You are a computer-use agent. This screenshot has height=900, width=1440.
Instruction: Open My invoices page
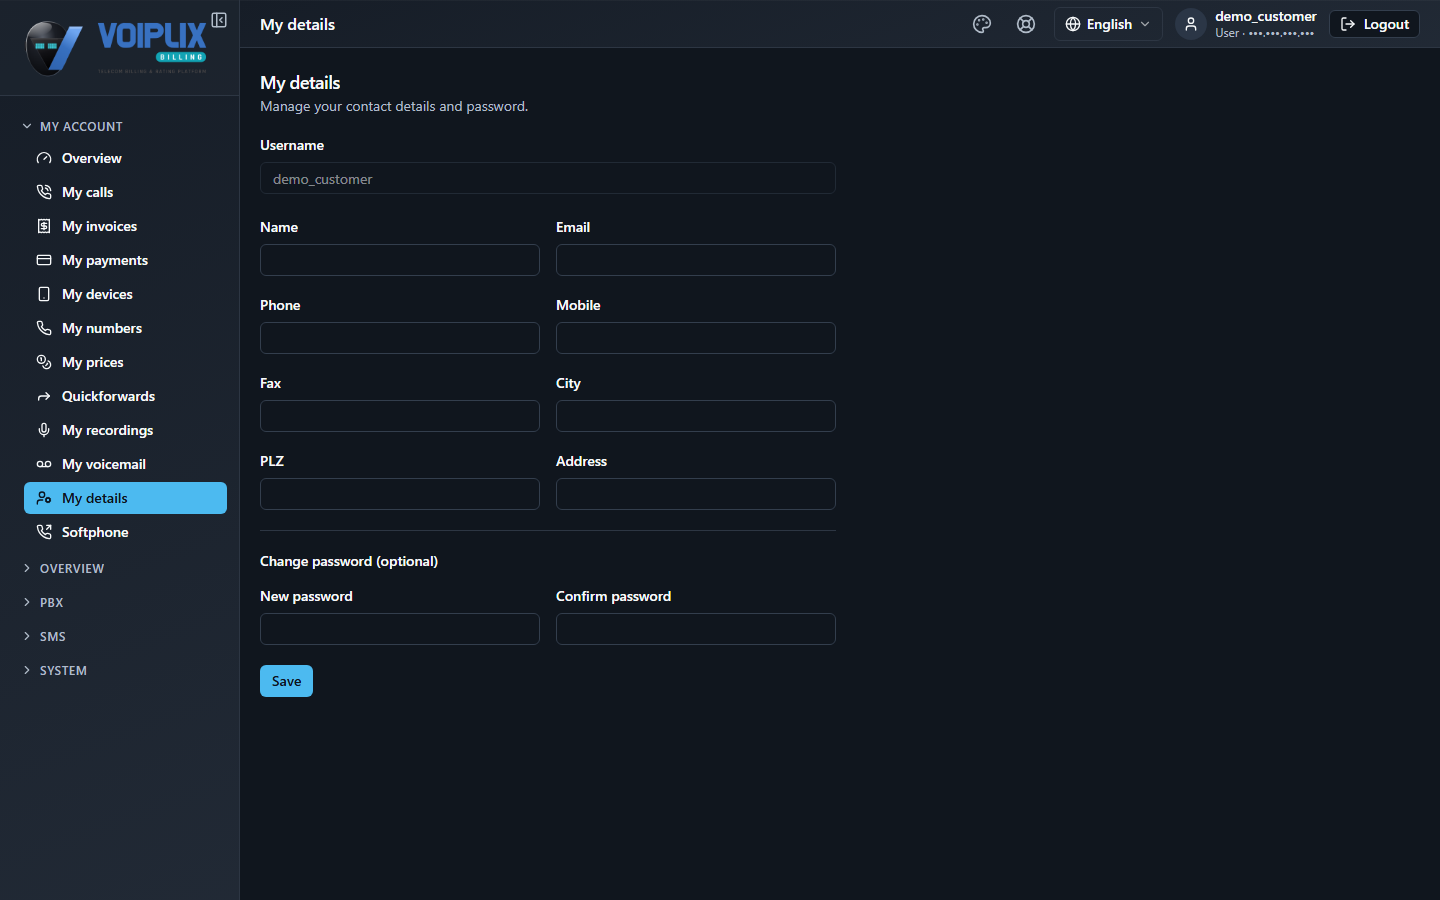click(125, 226)
